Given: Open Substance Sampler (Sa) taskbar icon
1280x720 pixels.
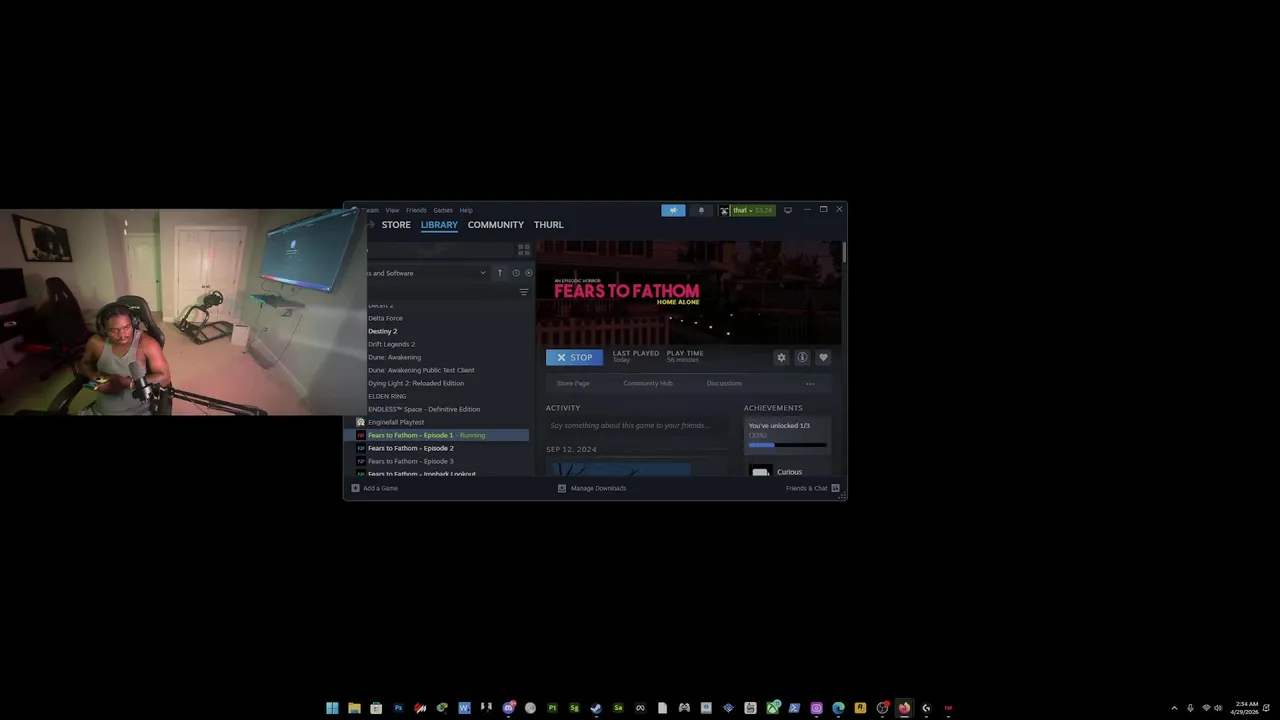Looking at the screenshot, I should (x=618, y=708).
